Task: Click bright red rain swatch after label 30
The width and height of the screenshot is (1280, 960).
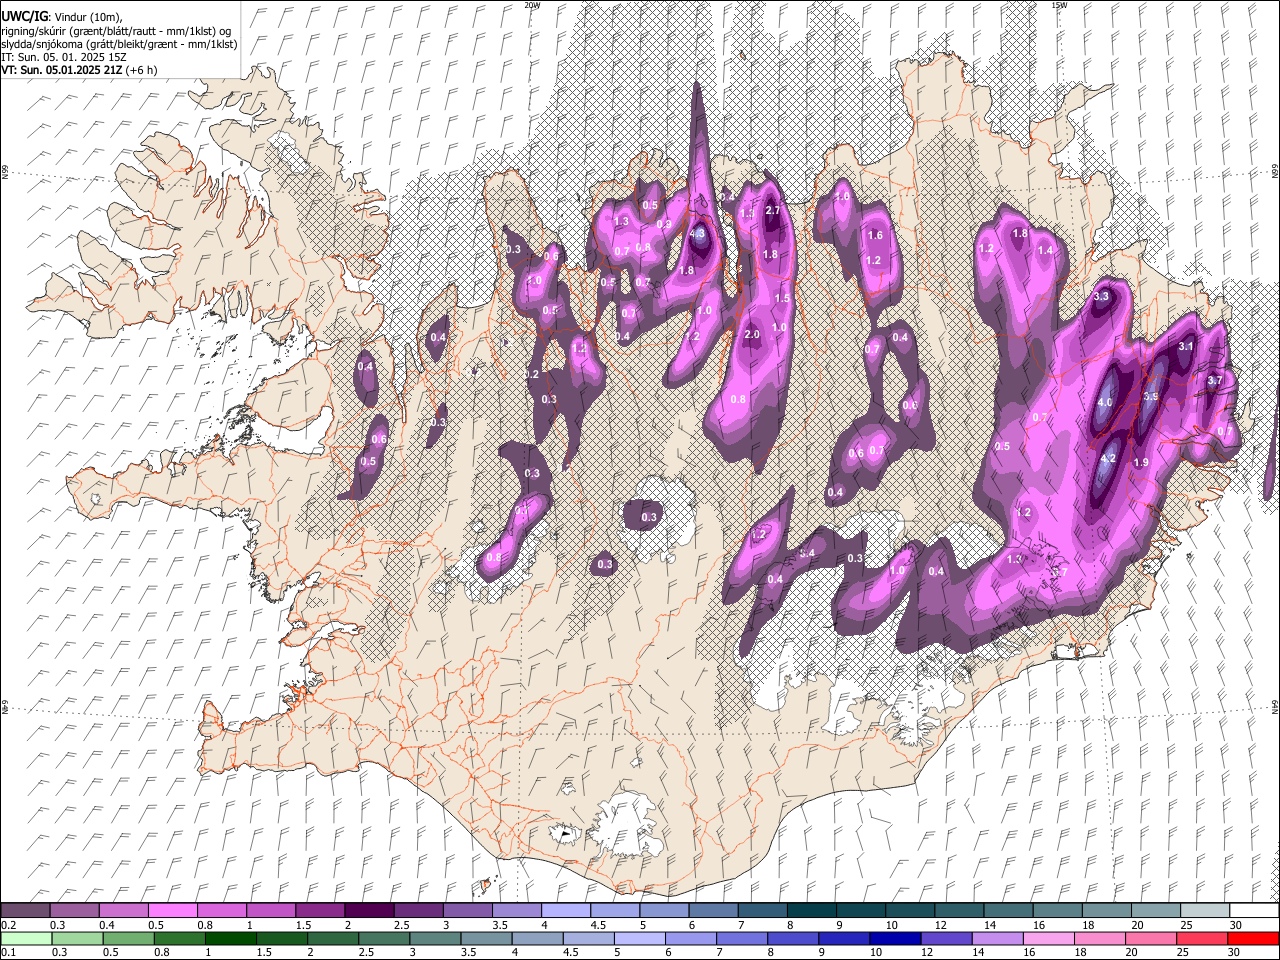Action: click(x=1252, y=938)
